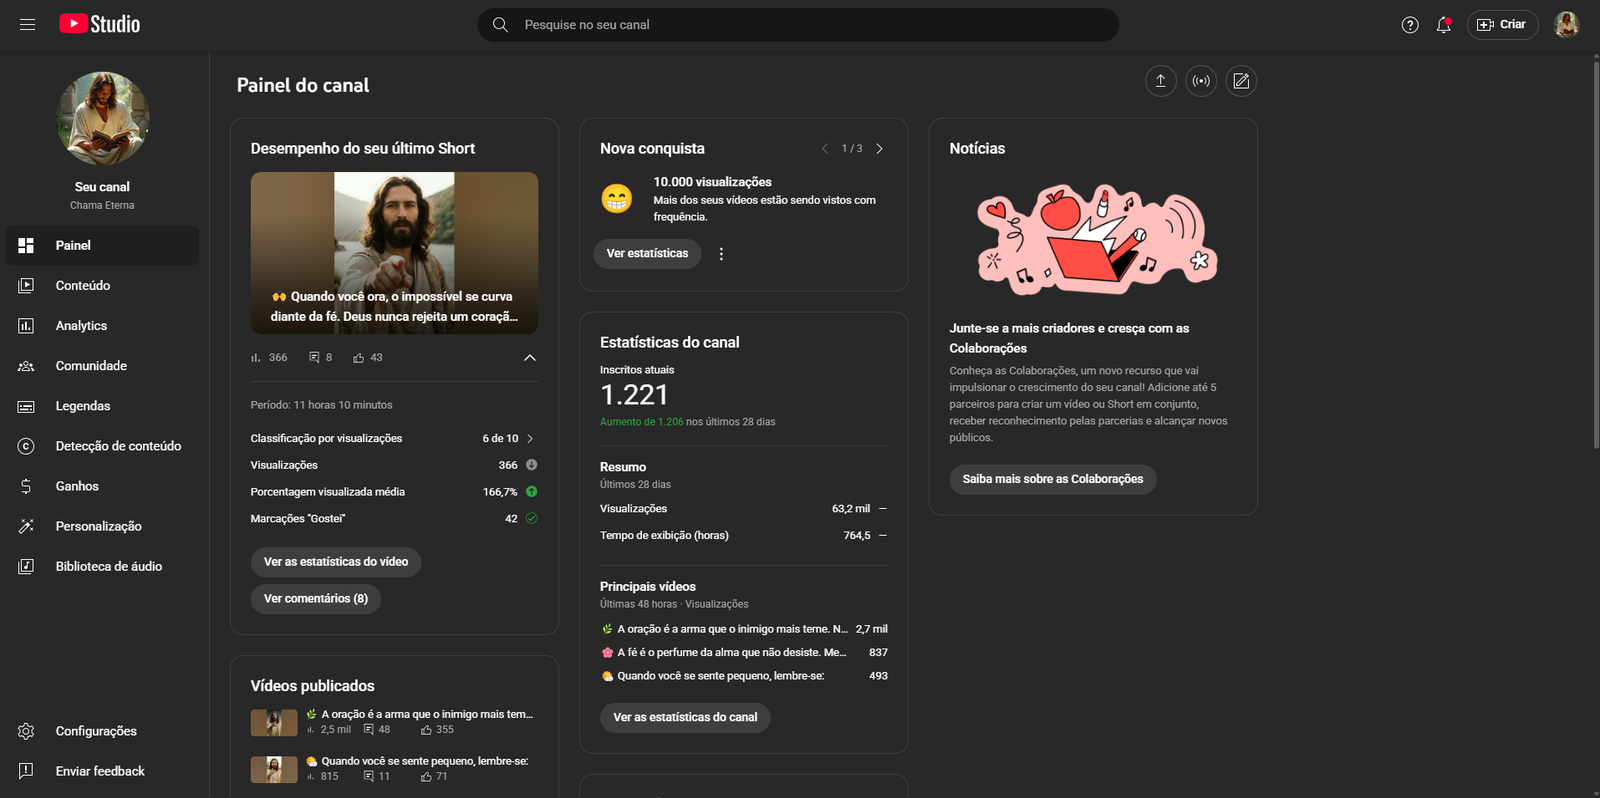Viewport: 1600px width, 798px height.
Task: Toggle the hamburger navigation menu
Action: (x=27, y=24)
